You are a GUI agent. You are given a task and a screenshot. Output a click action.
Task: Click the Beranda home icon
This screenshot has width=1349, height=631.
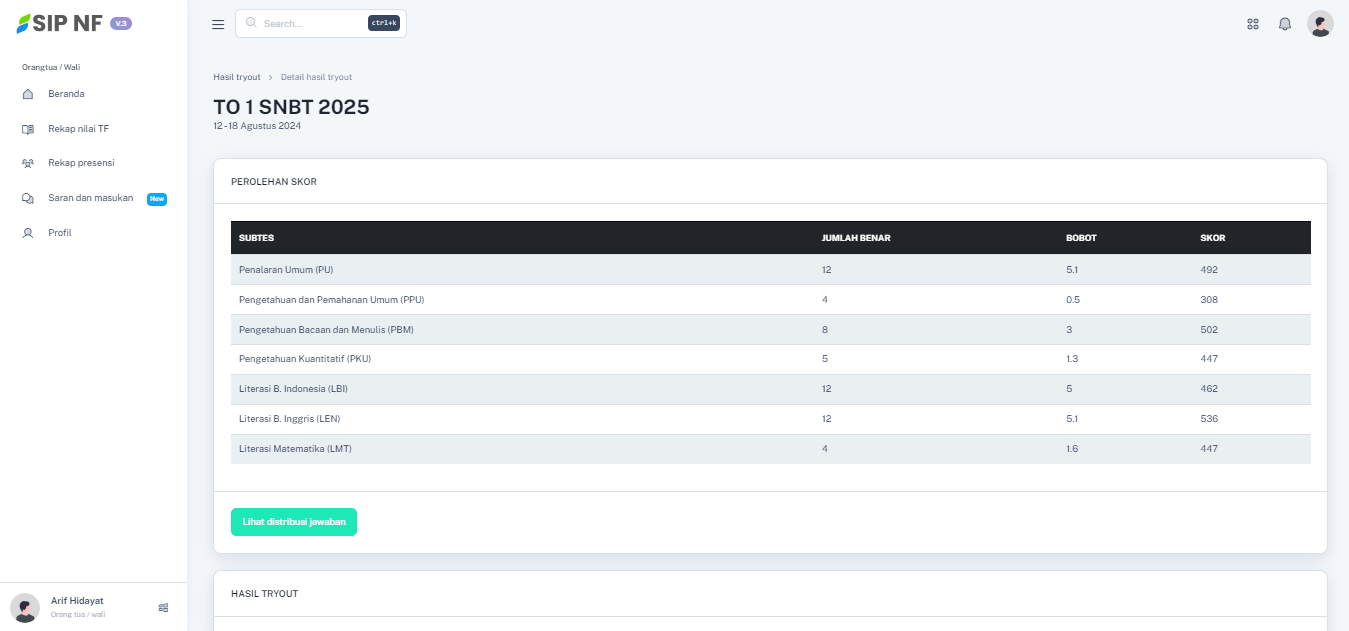28,94
